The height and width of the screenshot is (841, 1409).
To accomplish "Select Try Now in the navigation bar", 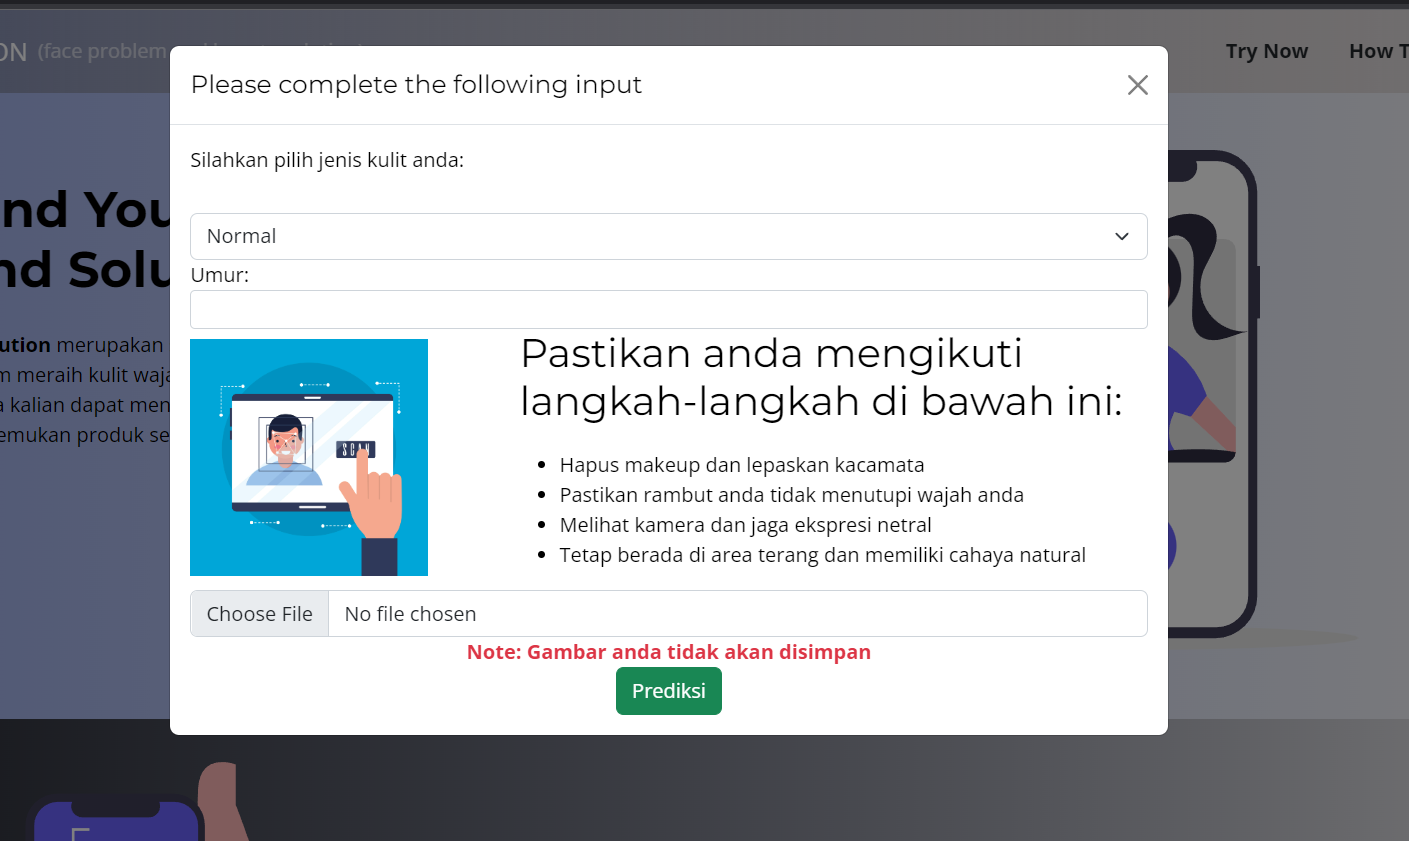I will tap(1266, 51).
